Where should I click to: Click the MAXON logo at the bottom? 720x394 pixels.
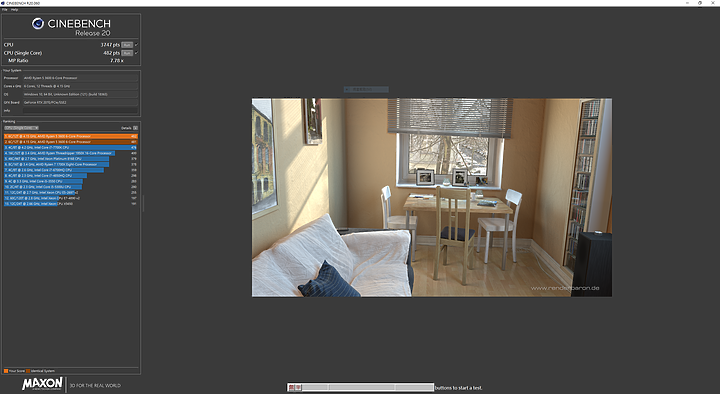click(42, 383)
